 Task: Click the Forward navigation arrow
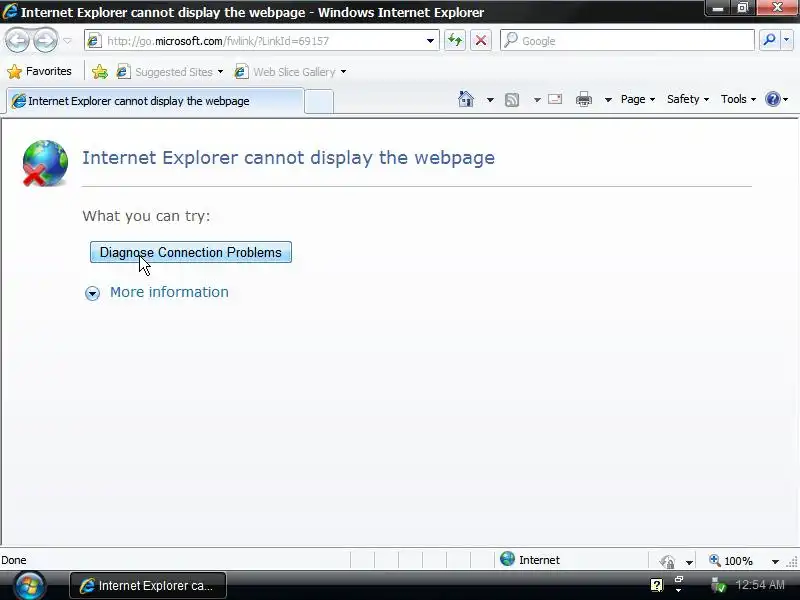[45, 41]
